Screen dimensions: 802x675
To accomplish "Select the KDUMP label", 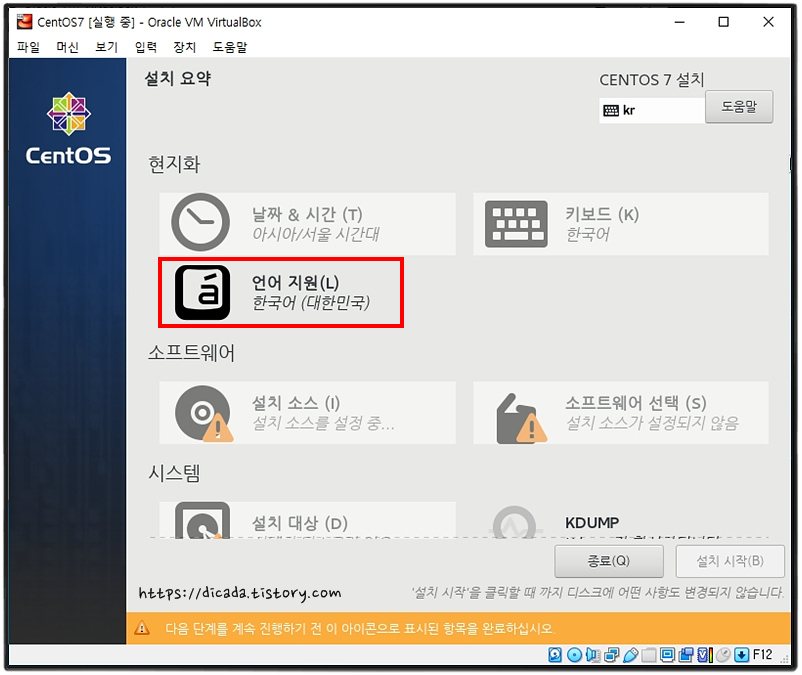I will (592, 523).
